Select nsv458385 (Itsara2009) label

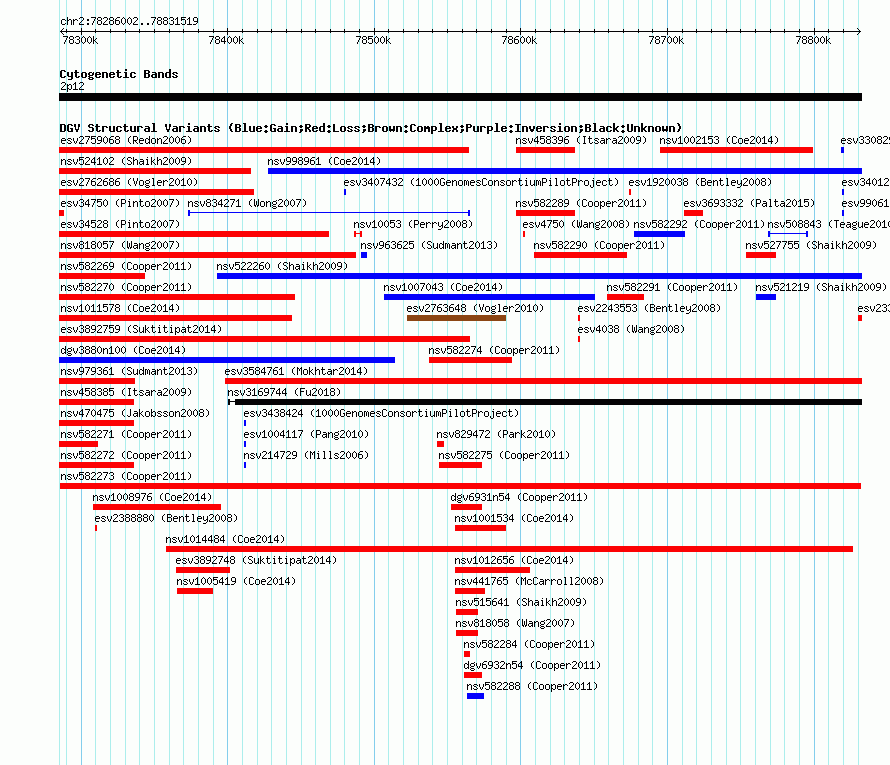pos(126,392)
